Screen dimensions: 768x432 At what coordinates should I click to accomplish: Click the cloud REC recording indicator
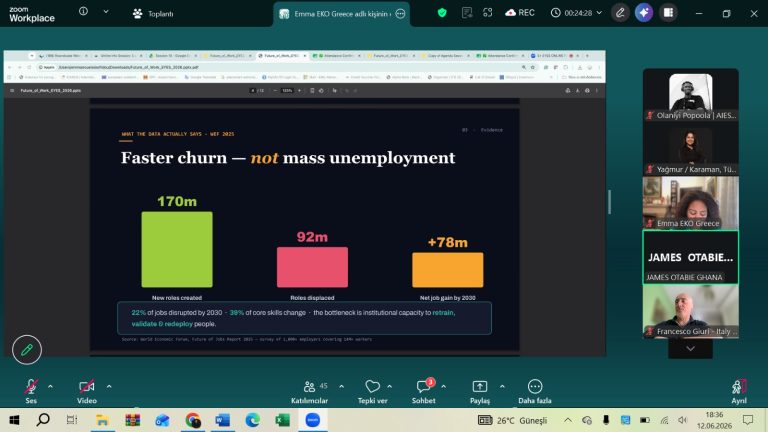click(520, 13)
